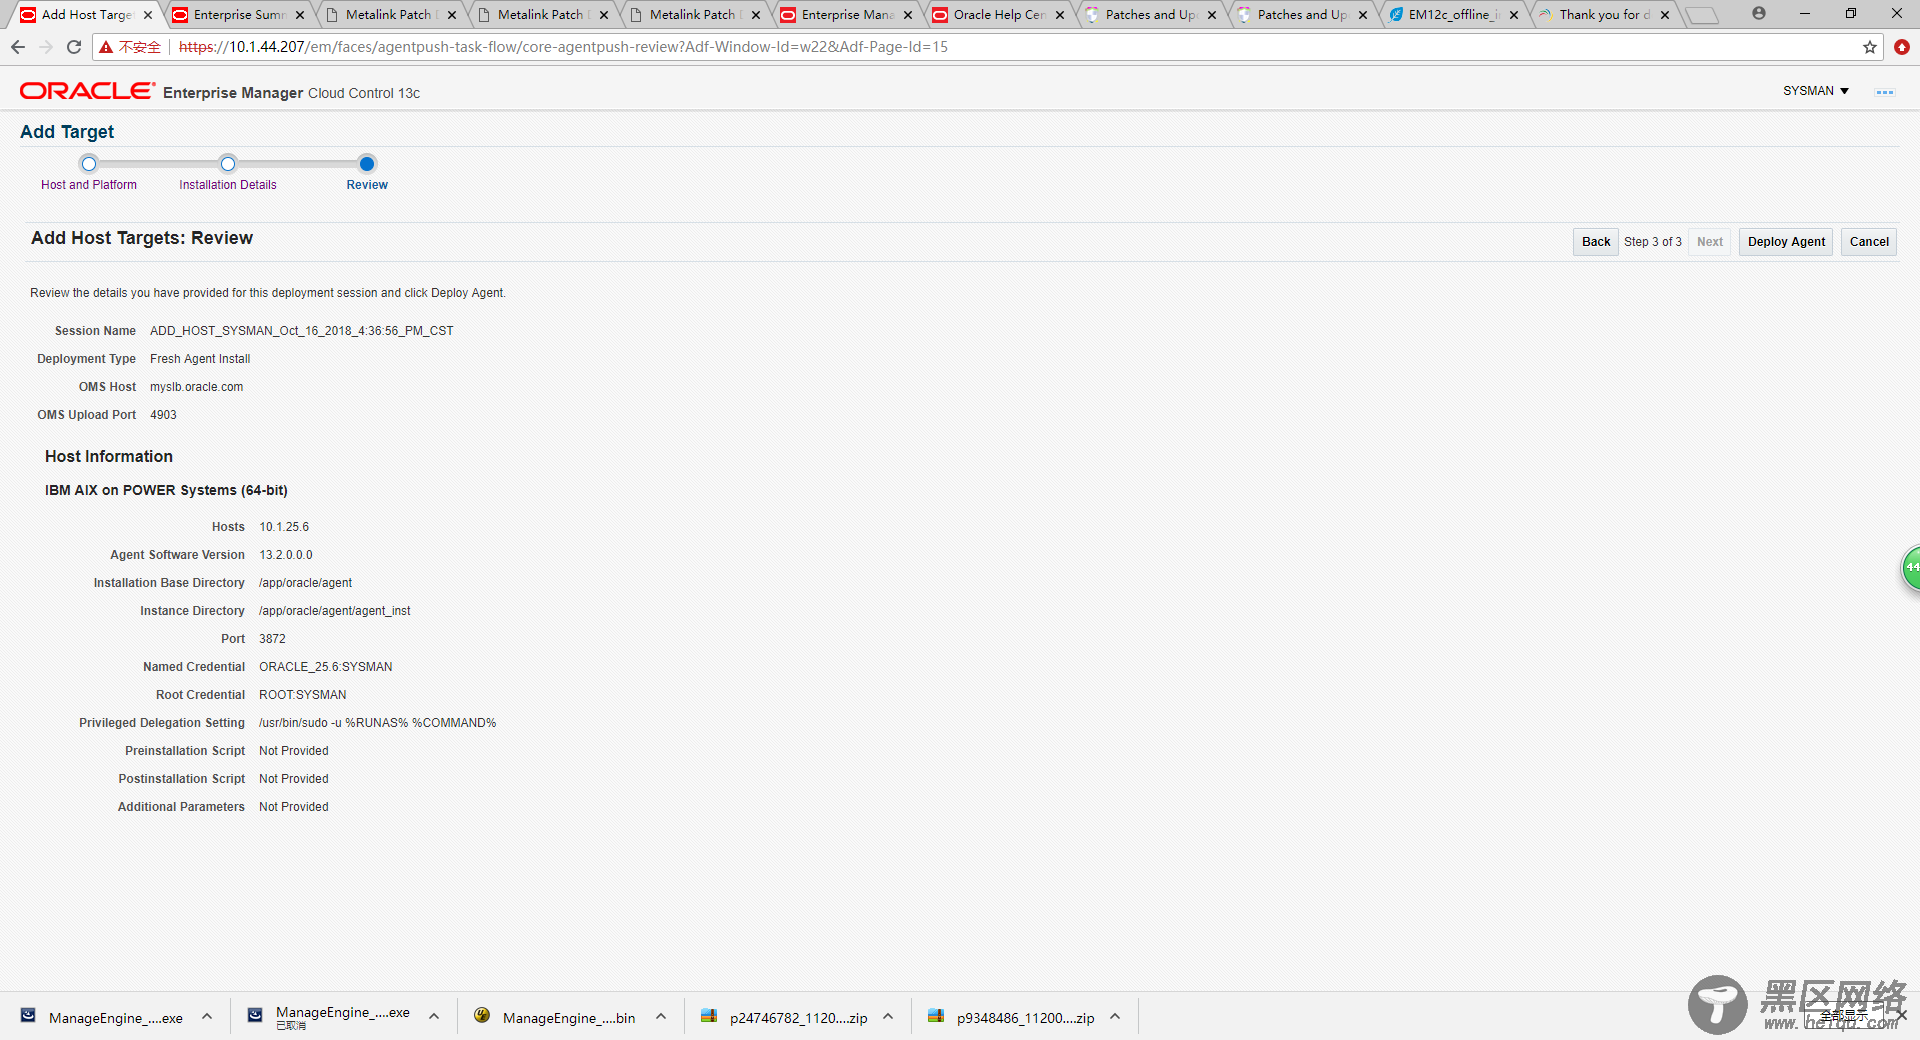Close the Add Host Targets tab
This screenshot has height=1040, width=1920.
(148, 15)
